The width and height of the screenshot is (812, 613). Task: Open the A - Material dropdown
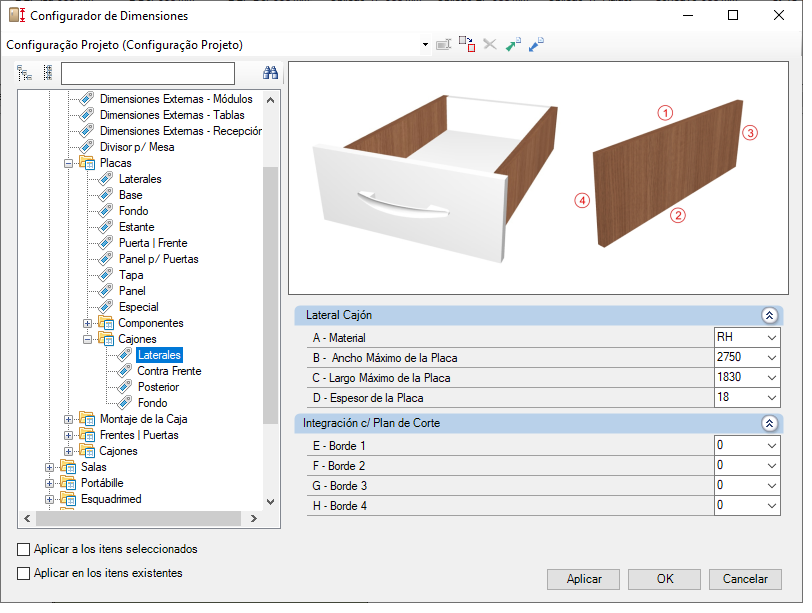point(772,338)
